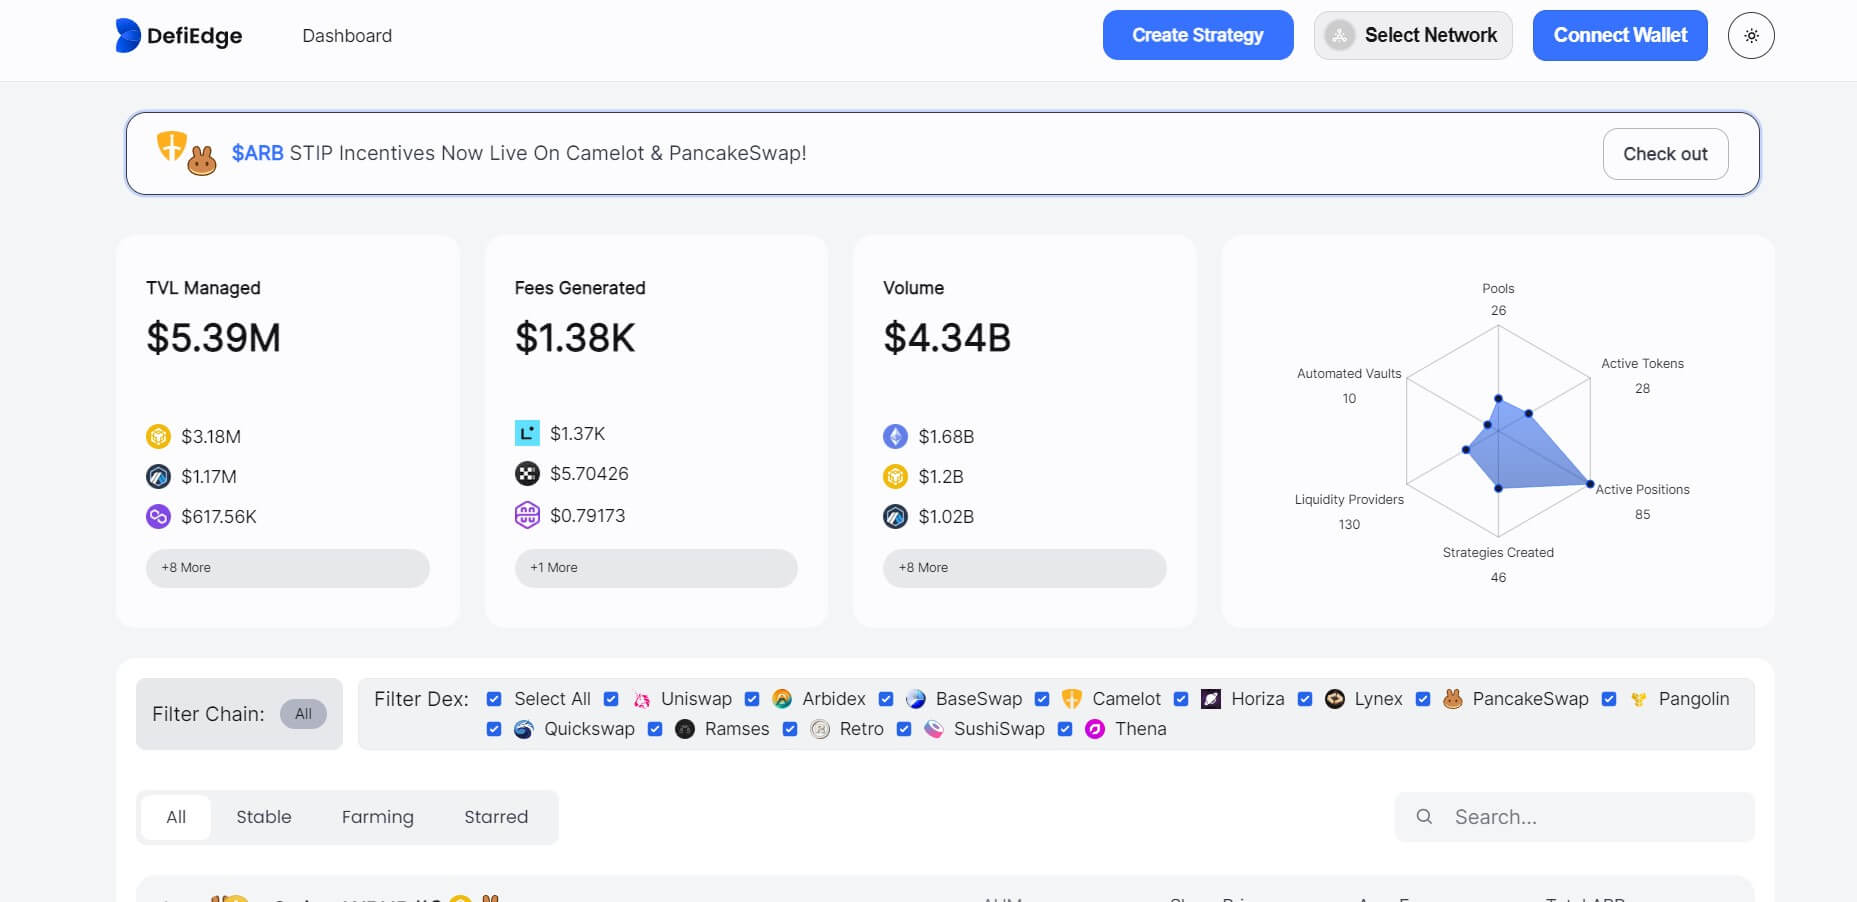Screen dimensions: 1857x902
Task: Click the Polygon icon beside $617.56K
Action: (x=158, y=516)
